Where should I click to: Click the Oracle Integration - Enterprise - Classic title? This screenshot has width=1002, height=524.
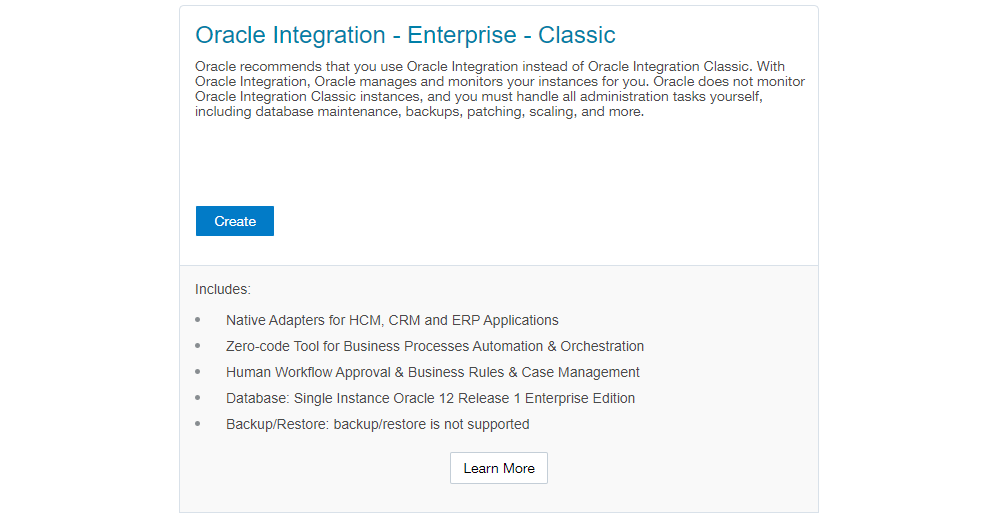tap(405, 35)
